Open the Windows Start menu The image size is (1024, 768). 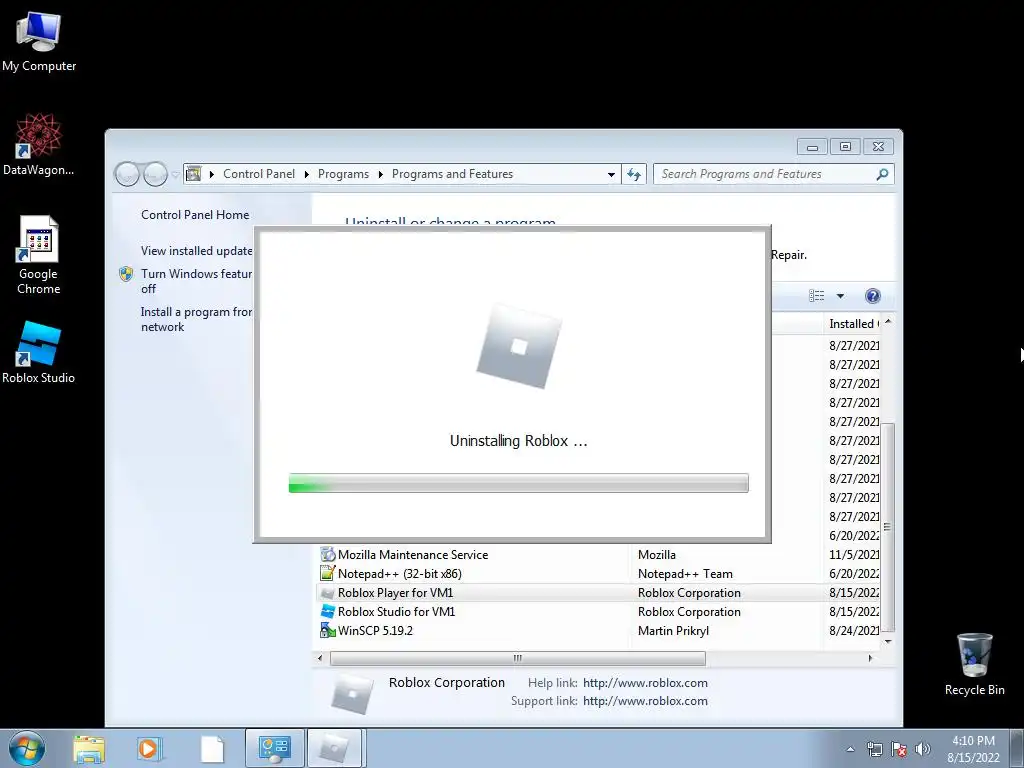tap(27, 748)
